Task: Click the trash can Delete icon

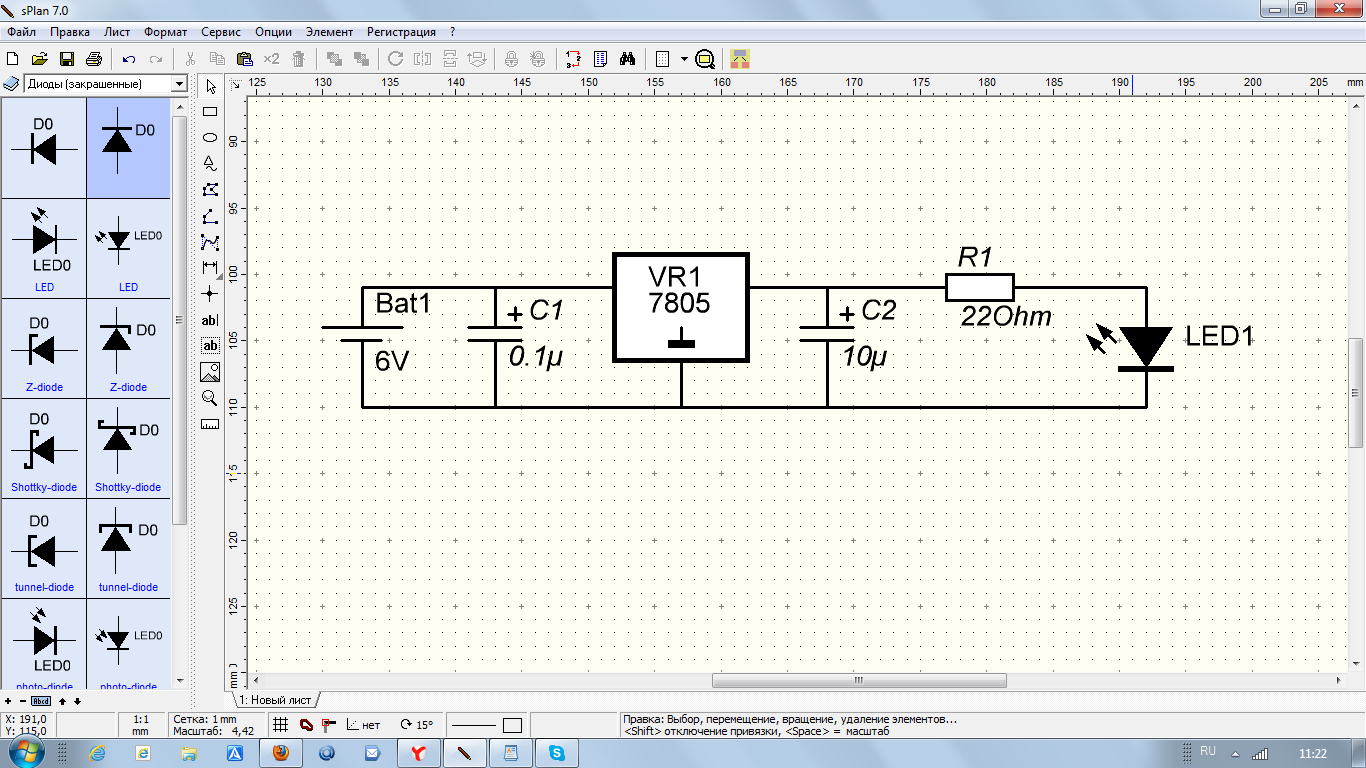Action: coord(298,59)
